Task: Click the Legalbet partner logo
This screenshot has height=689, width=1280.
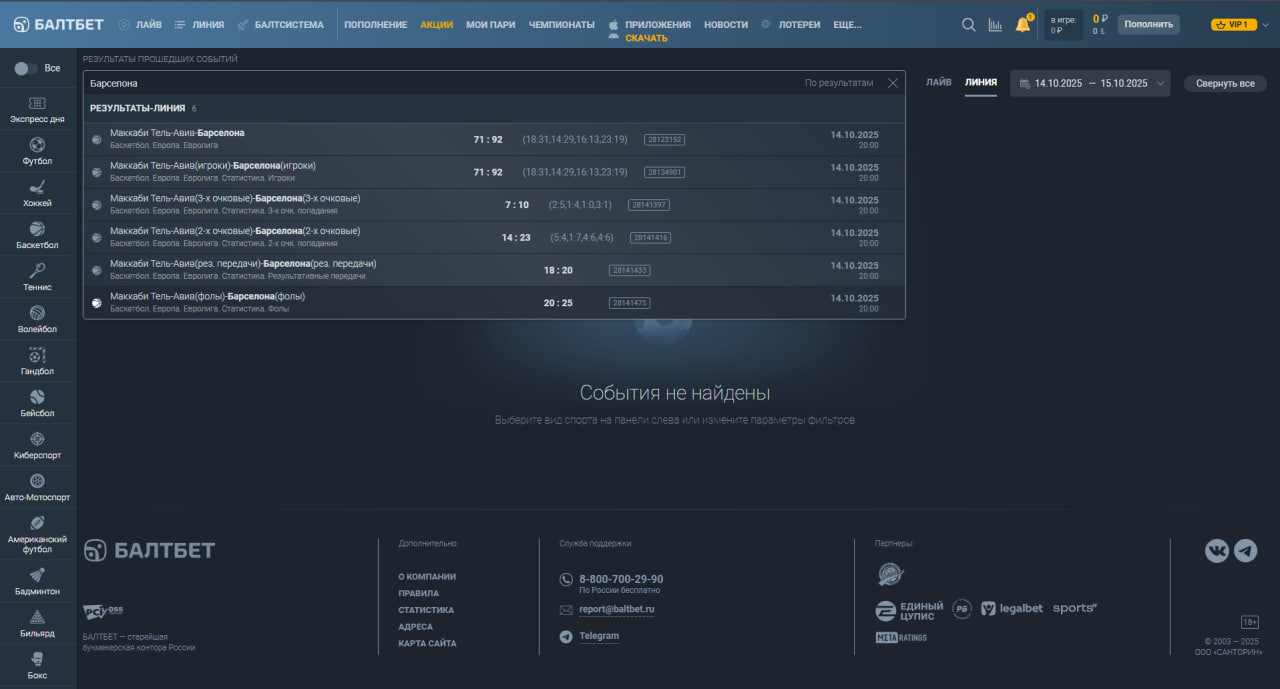Action: tap(1012, 608)
